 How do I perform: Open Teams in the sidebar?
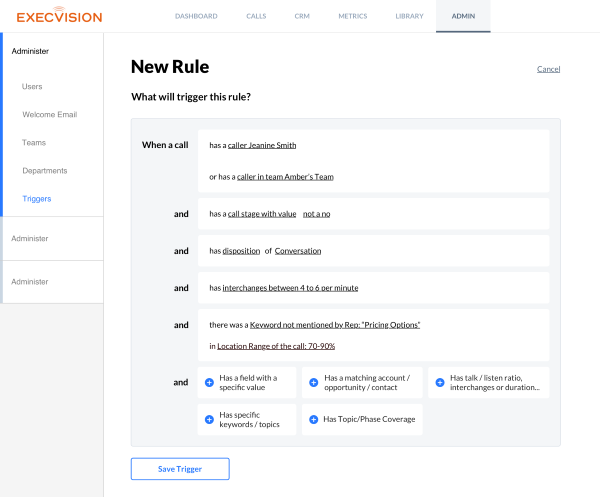[x=34, y=143]
